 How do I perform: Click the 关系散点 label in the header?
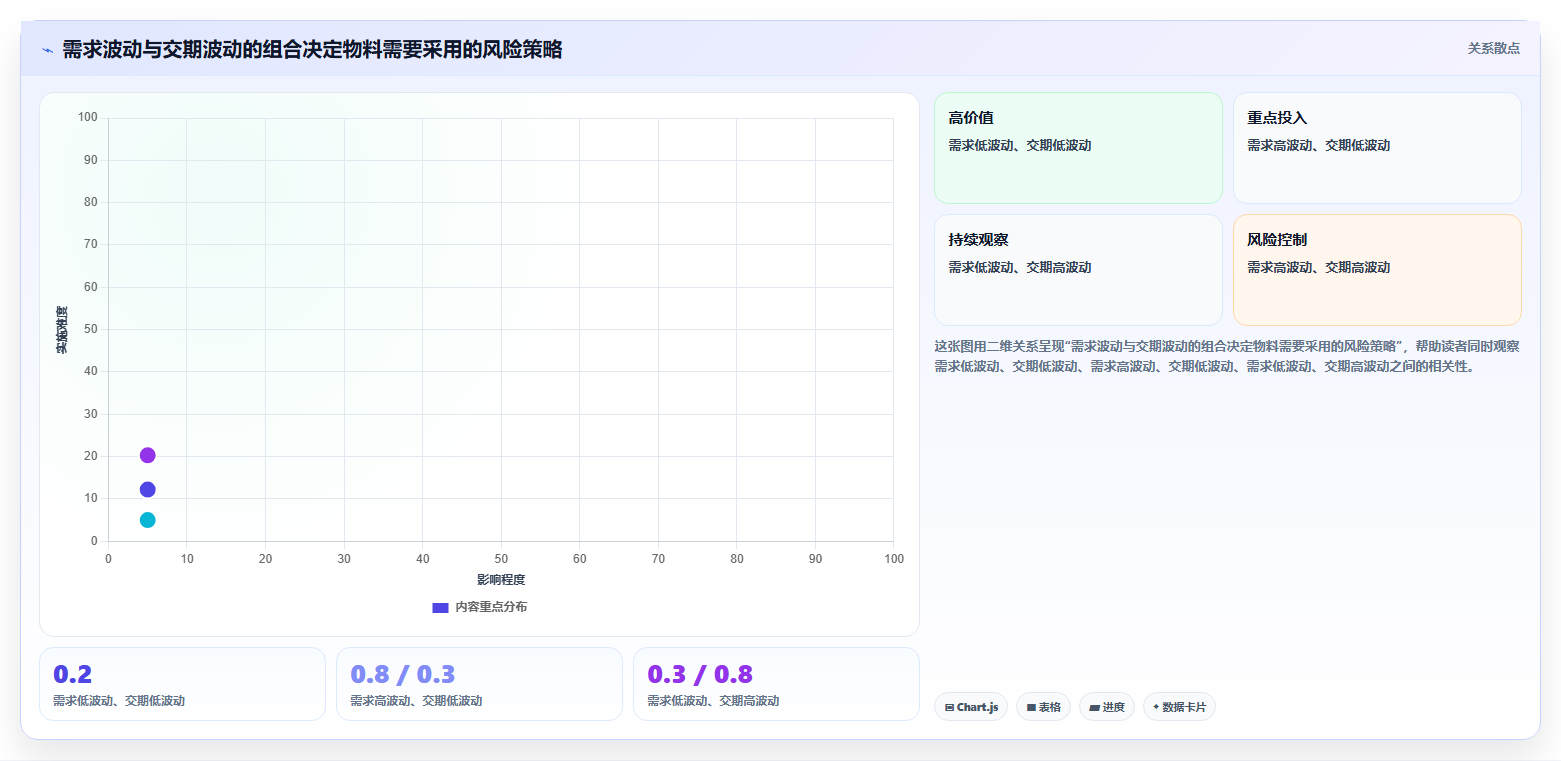pyautogui.click(x=1493, y=48)
